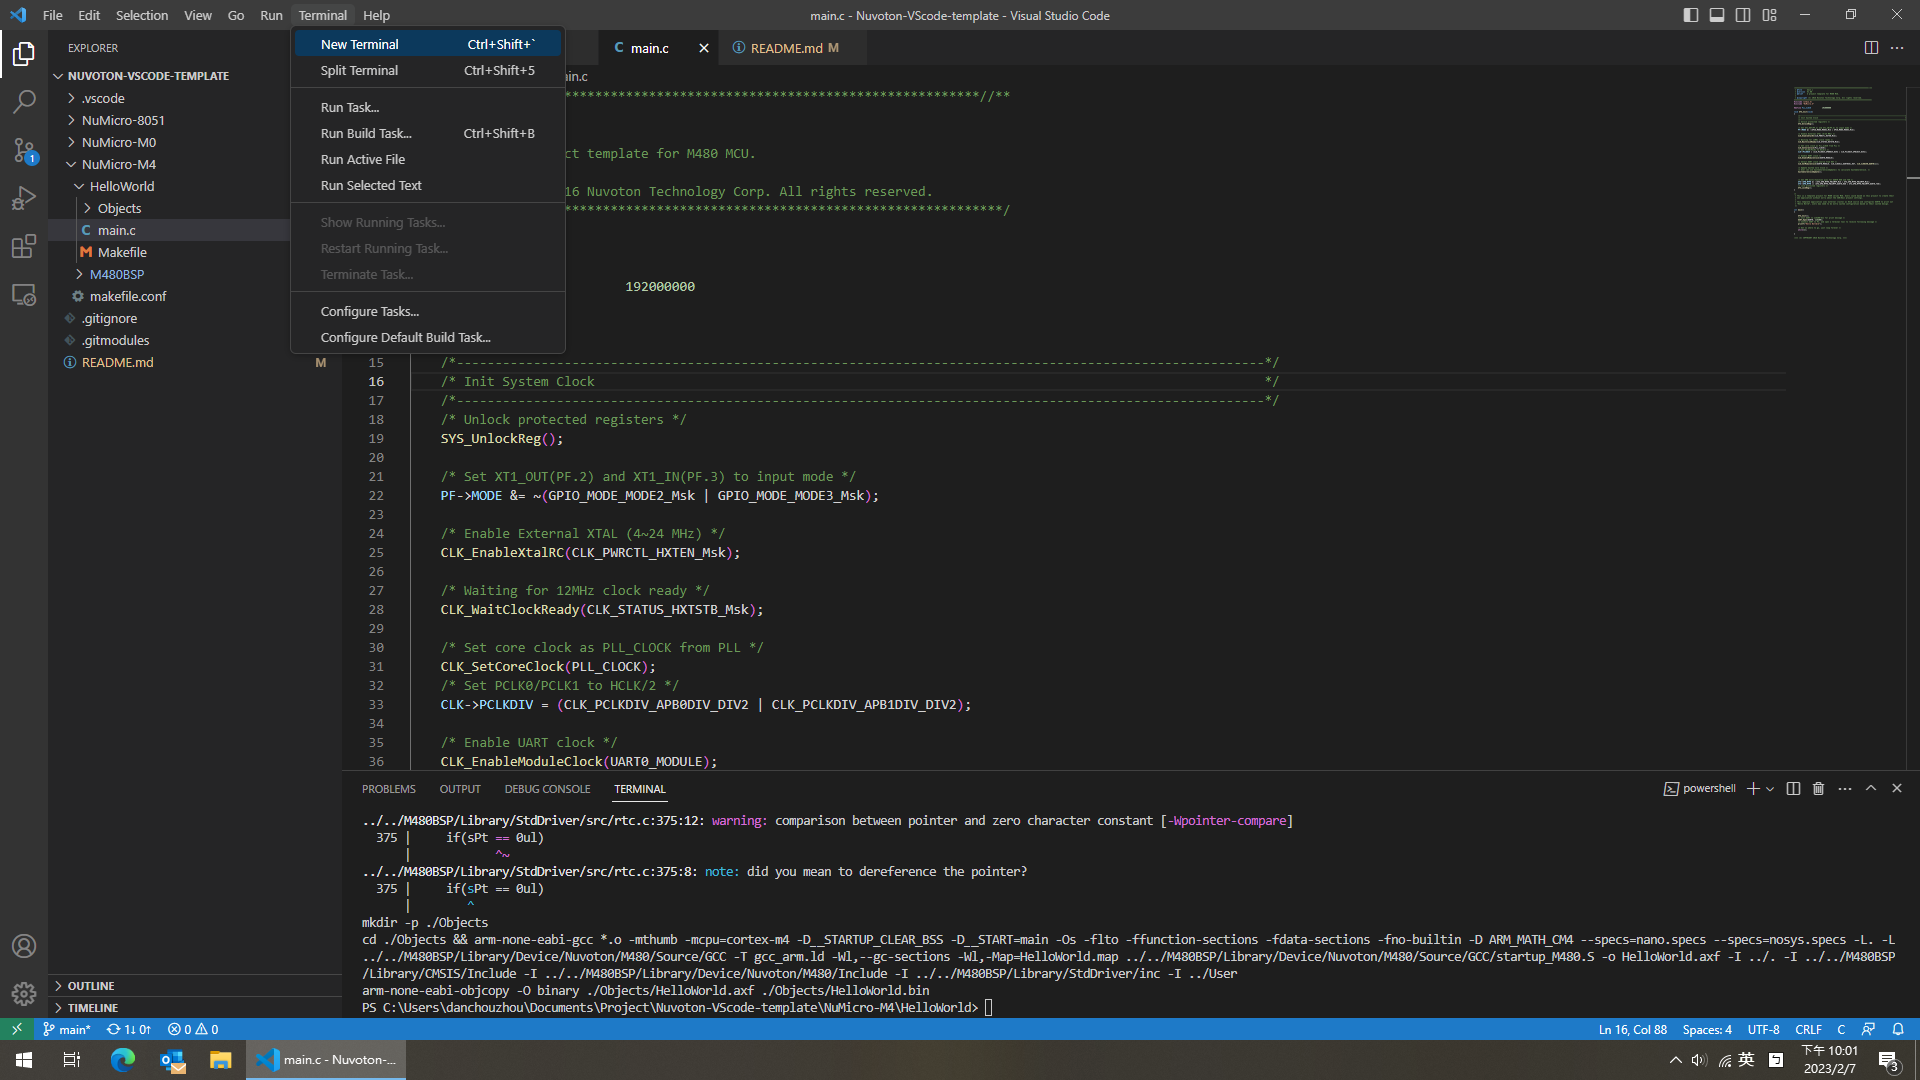Screen dimensions: 1920x1080
Task: Open the terminal launch profile dropdown arrow
Action: pos(1770,789)
